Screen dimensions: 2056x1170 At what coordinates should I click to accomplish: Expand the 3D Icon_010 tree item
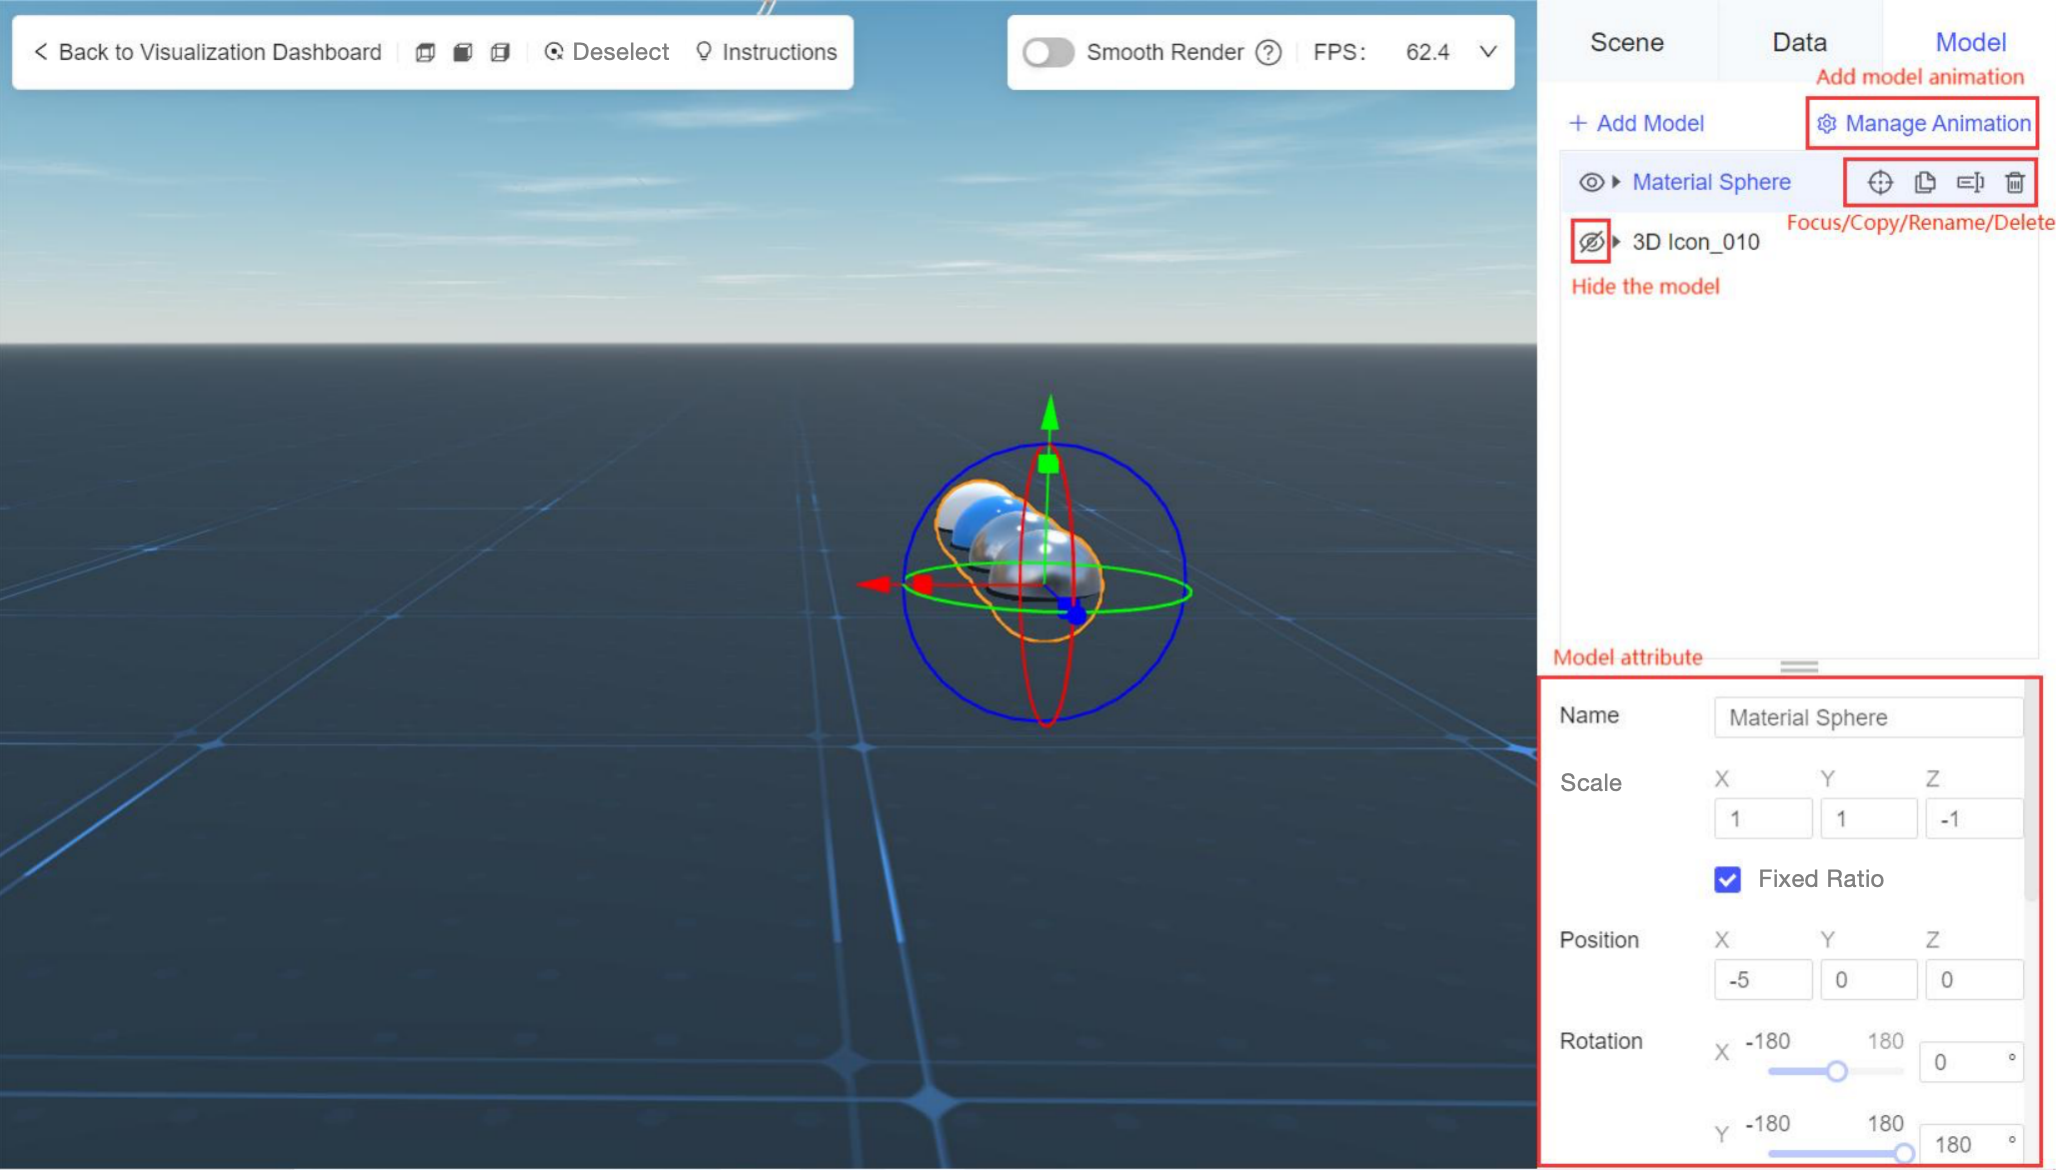[x=1615, y=241]
